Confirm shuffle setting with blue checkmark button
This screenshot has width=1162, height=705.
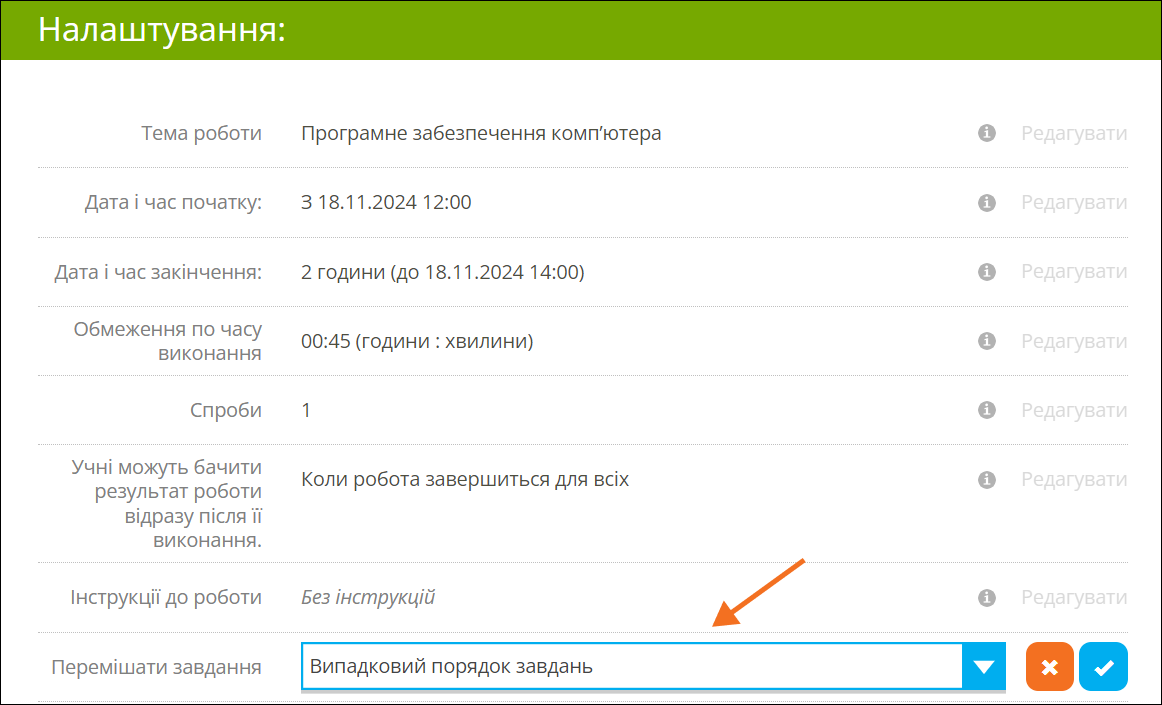click(1103, 667)
